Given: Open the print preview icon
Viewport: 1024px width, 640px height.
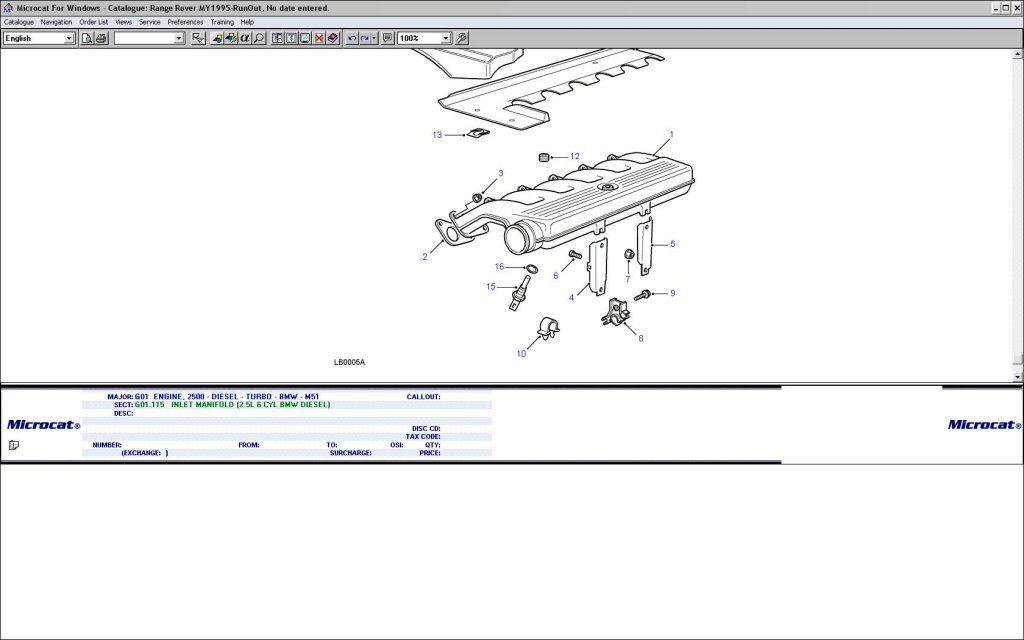Looking at the screenshot, I should tap(87, 39).
